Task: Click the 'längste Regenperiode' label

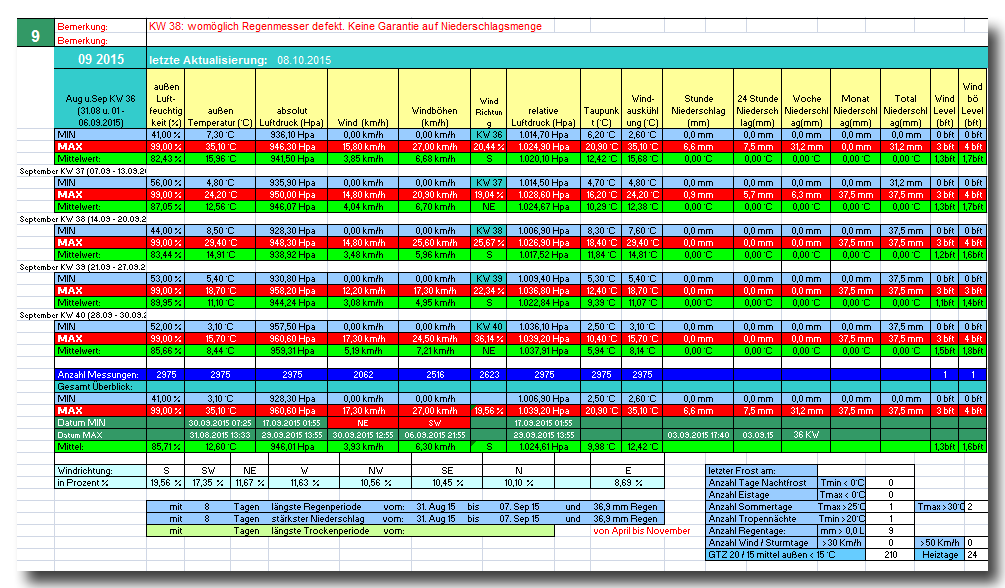Action: (316, 507)
